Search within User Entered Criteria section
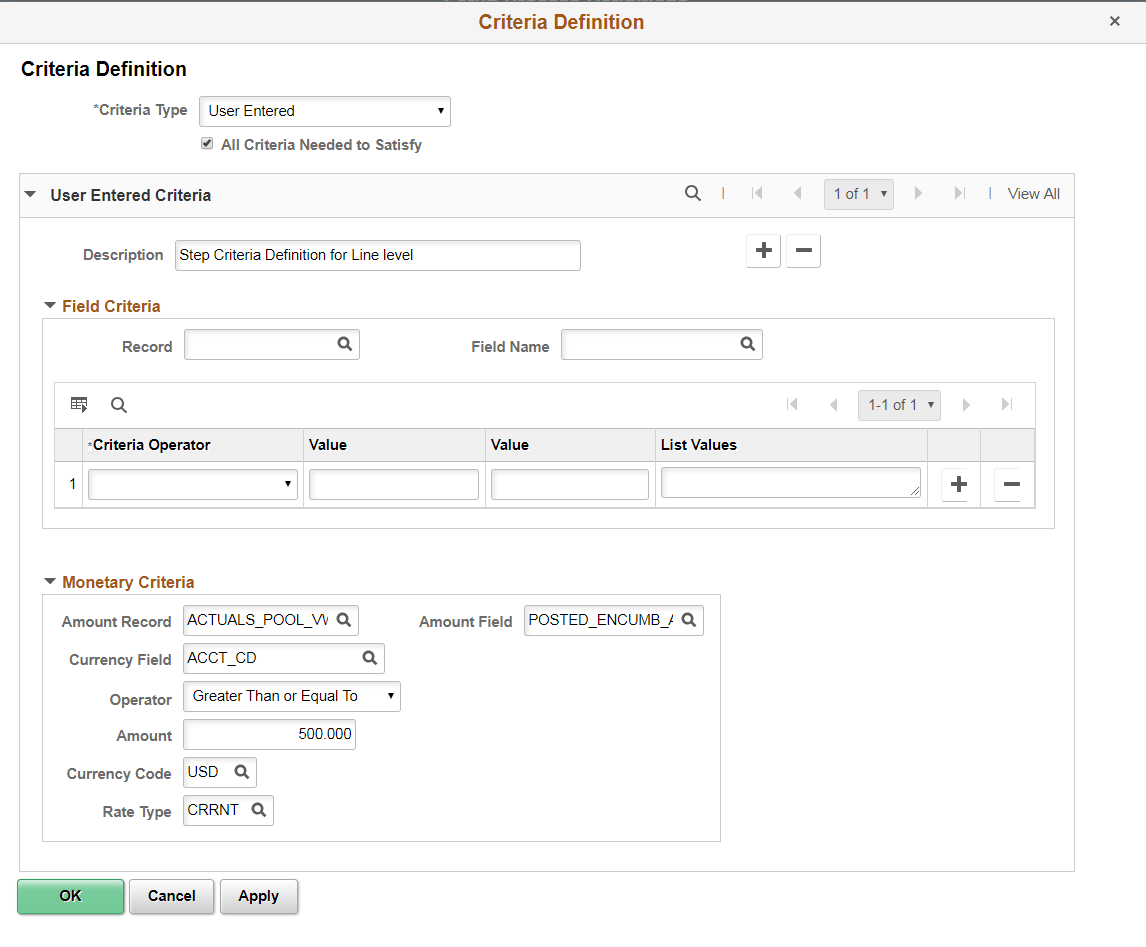Viewport: 1146px width, 947px height. (693, 193)
